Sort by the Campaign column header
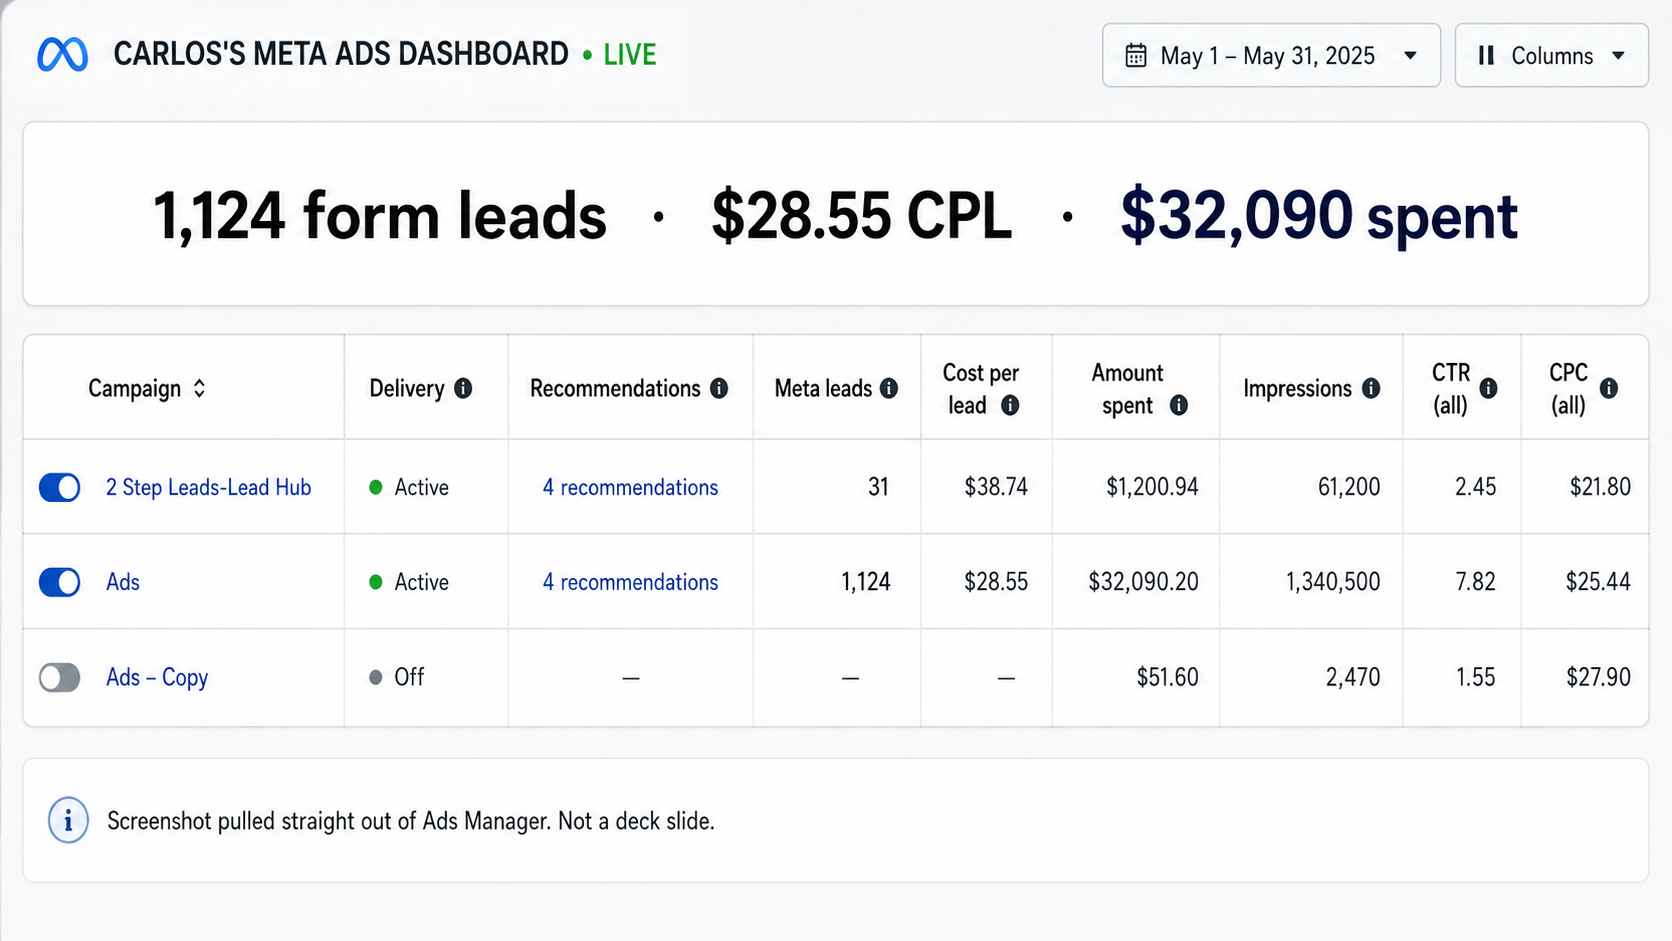Image resolution: width=1672 pixels, height=941 pixels. [134, 388]
